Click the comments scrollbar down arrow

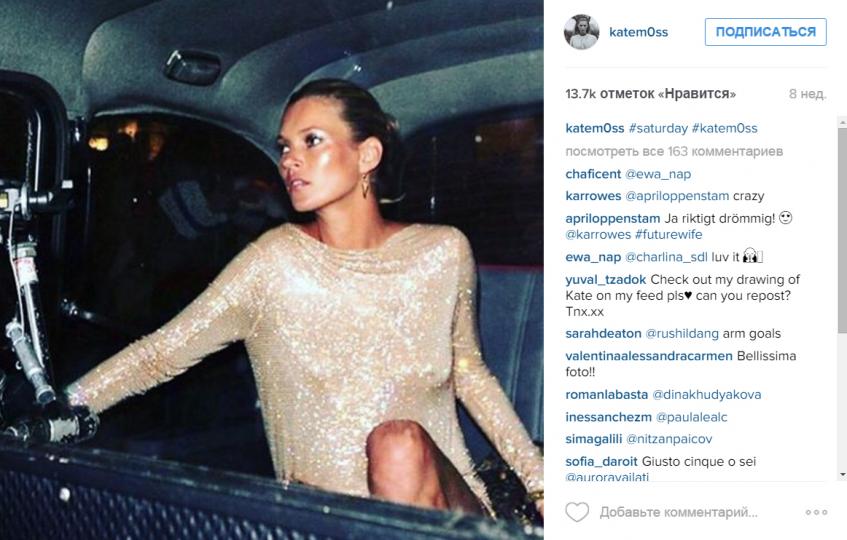[x=843, y=475]
